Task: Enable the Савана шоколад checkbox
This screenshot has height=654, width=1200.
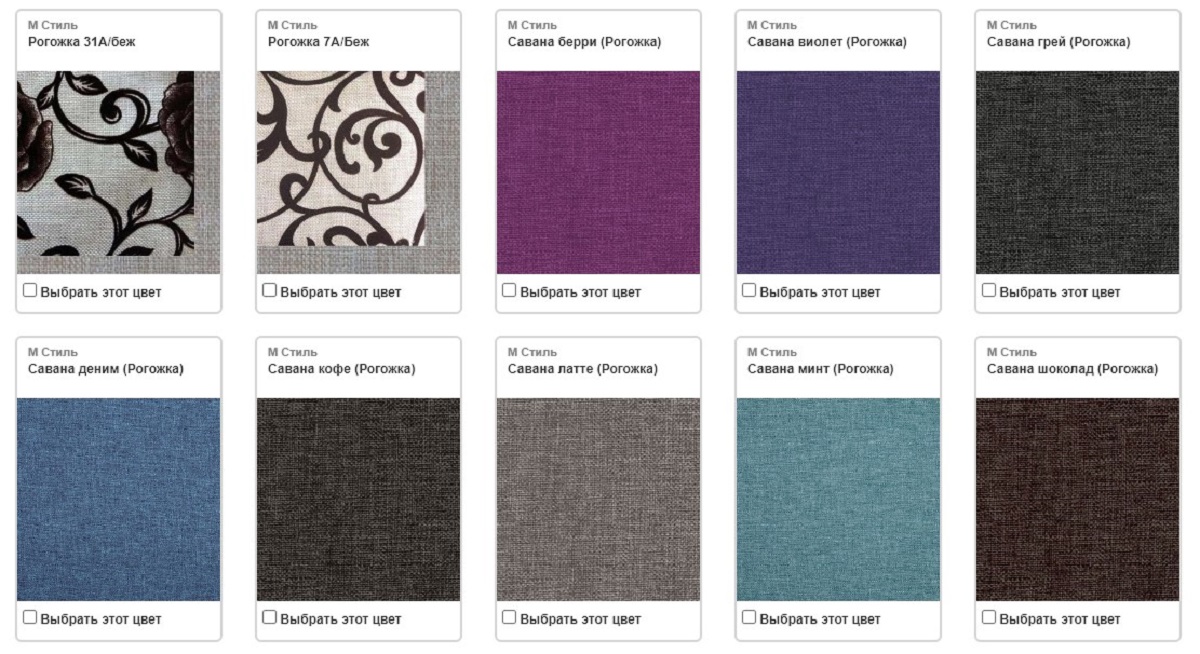Action: coord(989,618)
